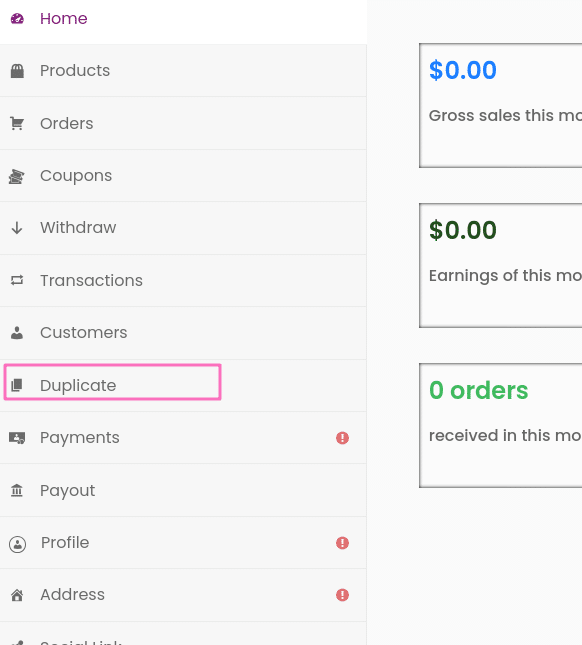Click red warning badge beside Payments
Viewport: 582px width, 645px height.
tap(342, 438)
